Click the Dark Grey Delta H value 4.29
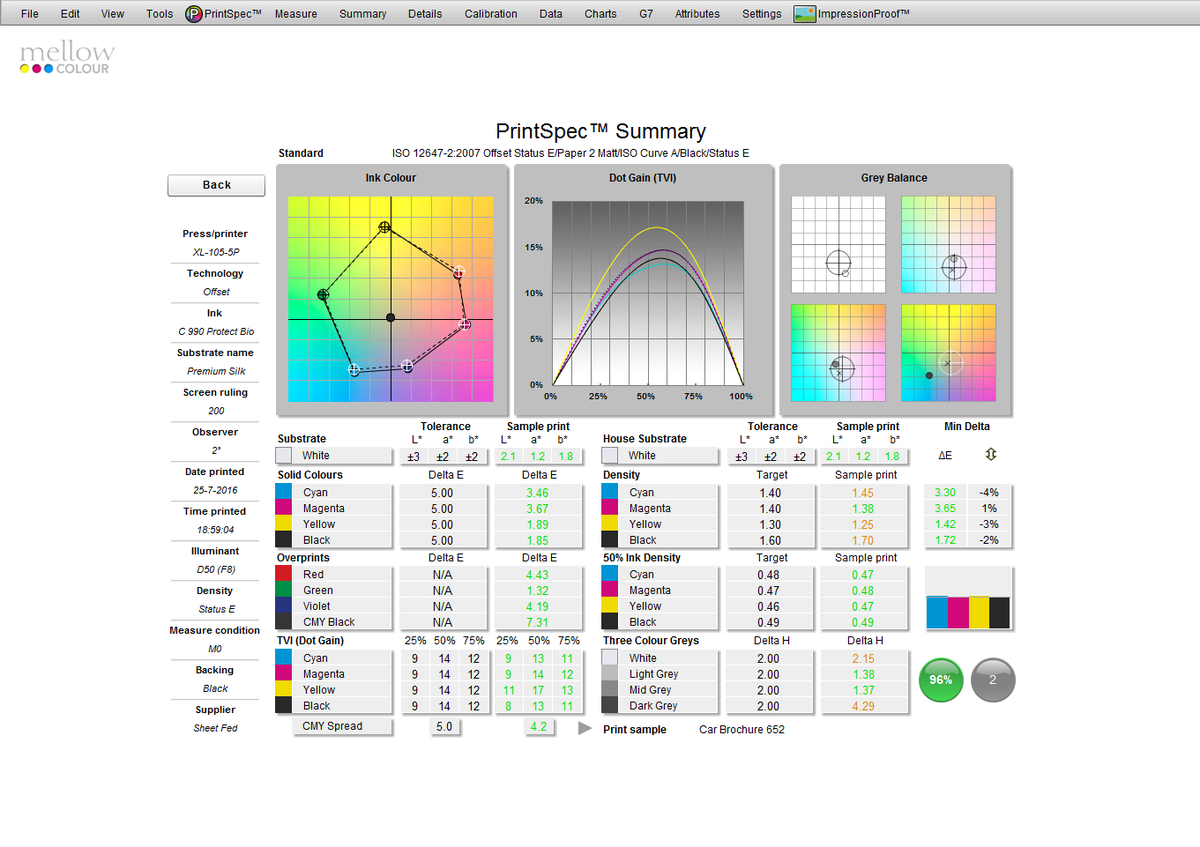1200x847 pixels. click(863, 706)
